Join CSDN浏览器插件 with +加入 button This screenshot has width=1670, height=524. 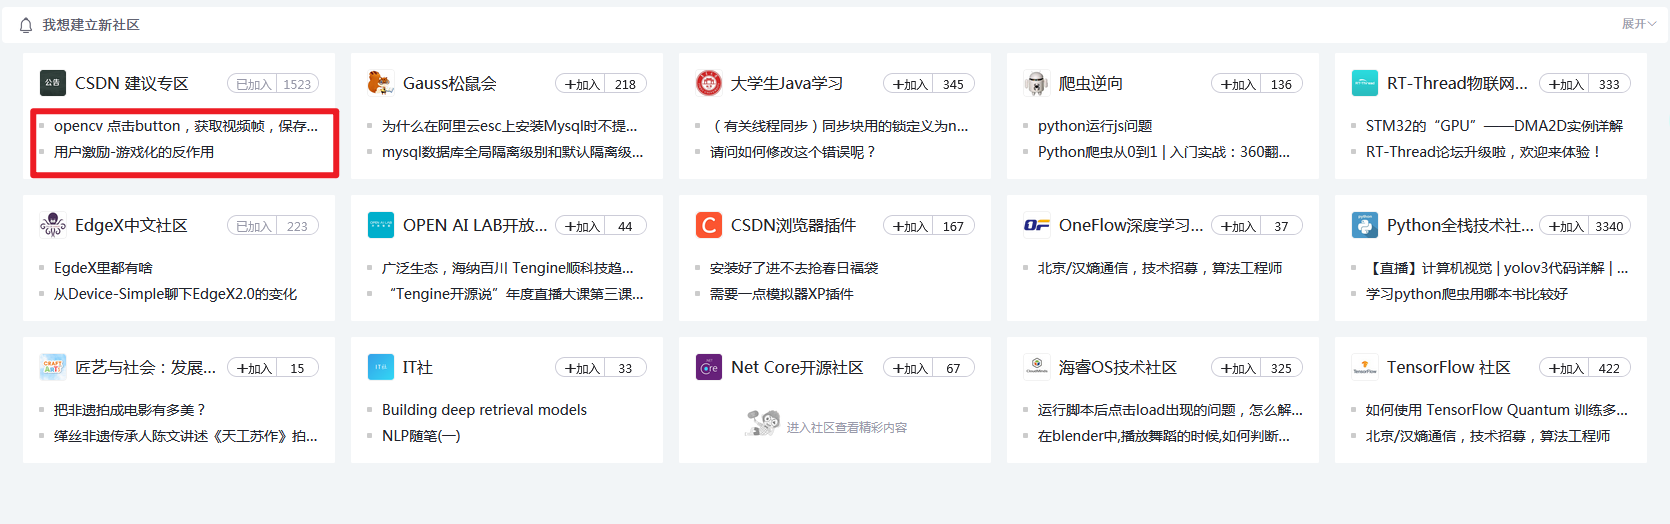point(910,226)
